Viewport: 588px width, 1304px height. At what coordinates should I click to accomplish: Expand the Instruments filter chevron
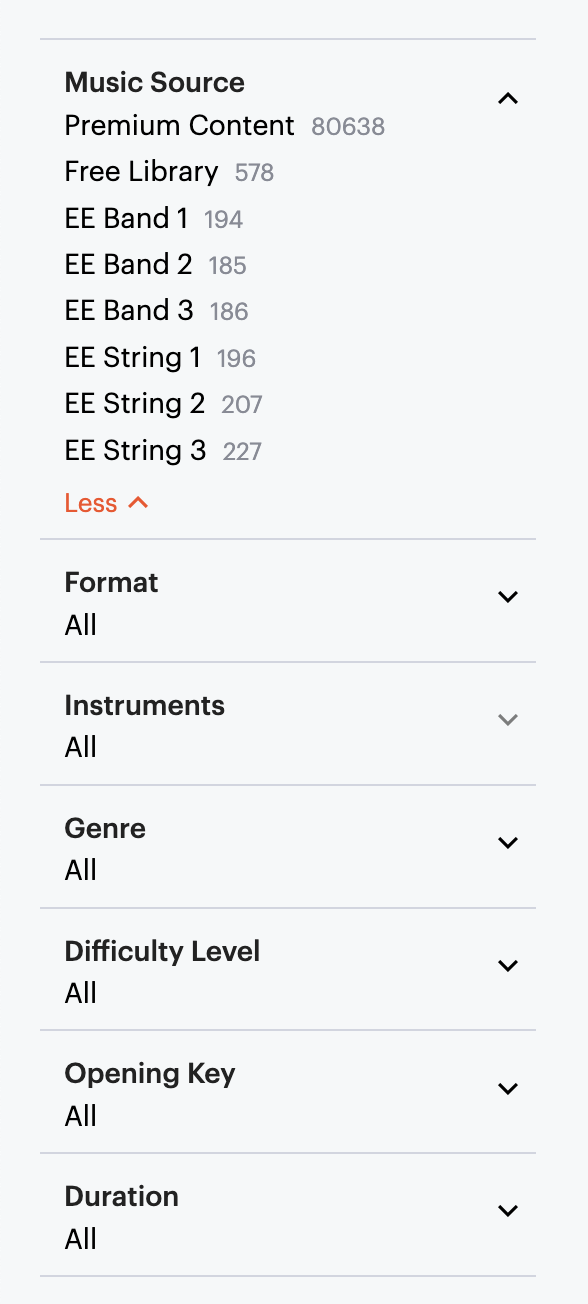coord(508,719)
